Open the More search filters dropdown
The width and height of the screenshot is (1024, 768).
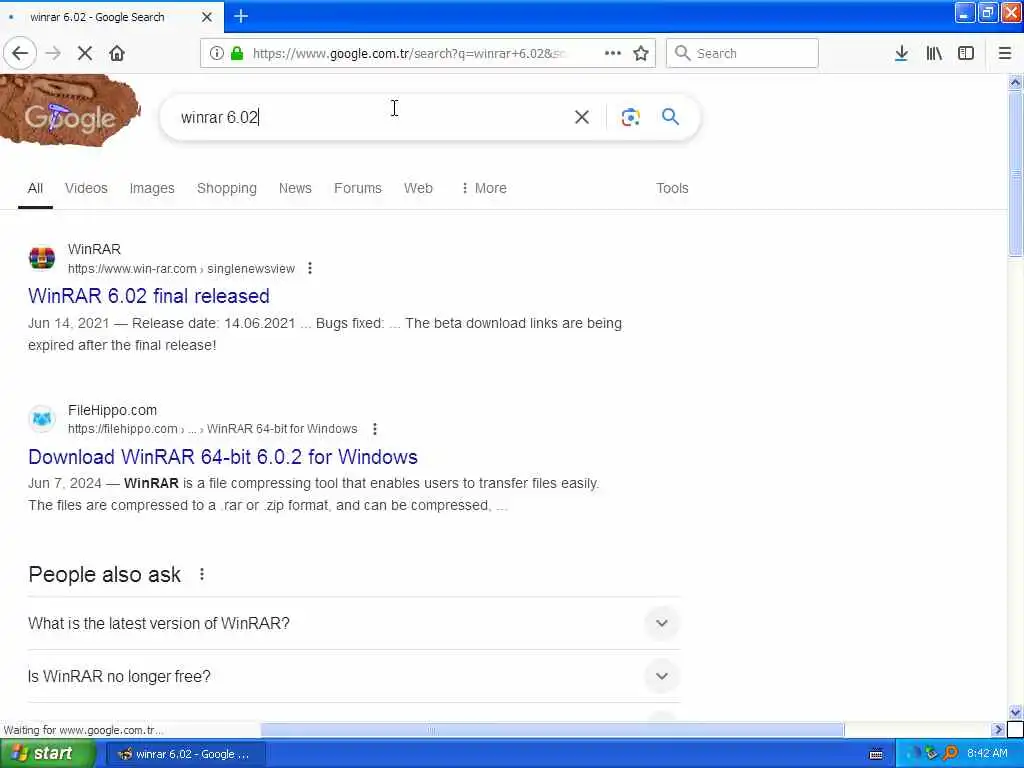(484, 188)
